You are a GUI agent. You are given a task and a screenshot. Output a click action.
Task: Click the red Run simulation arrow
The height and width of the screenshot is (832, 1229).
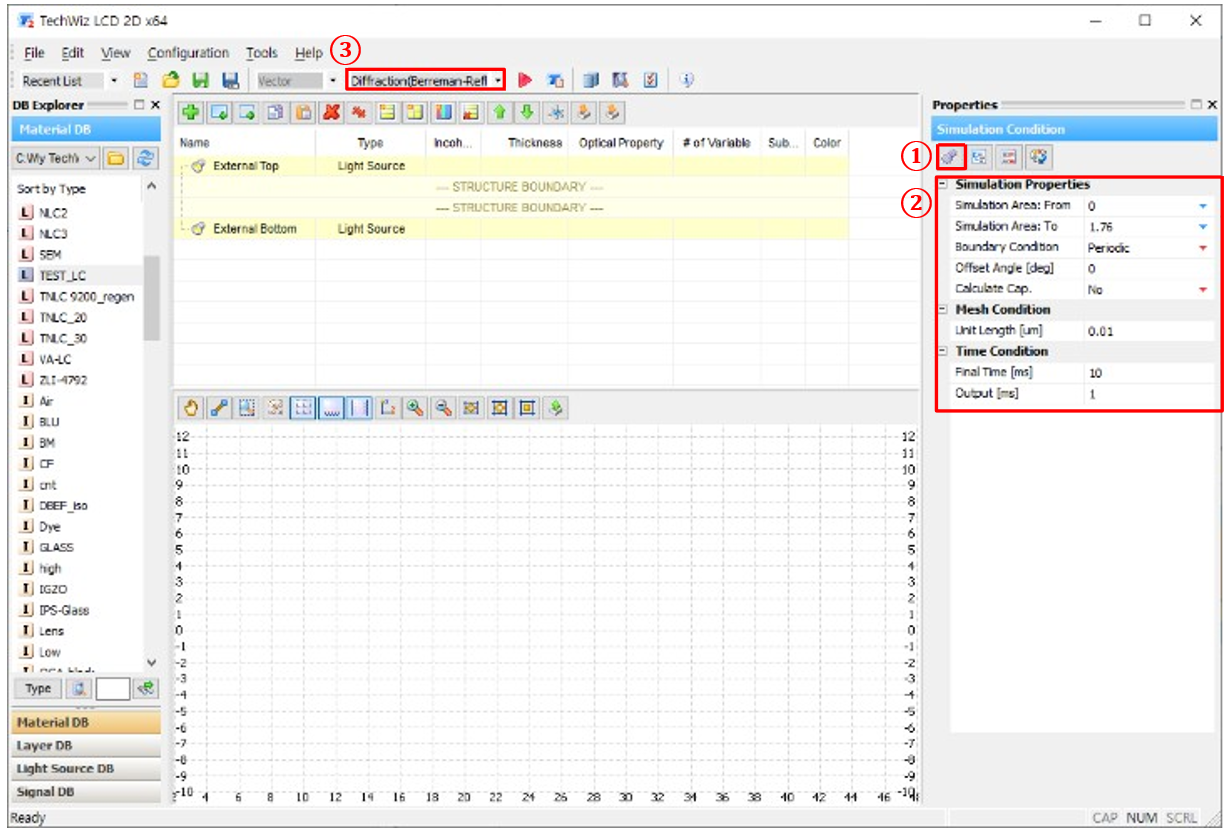pos(525,81)
